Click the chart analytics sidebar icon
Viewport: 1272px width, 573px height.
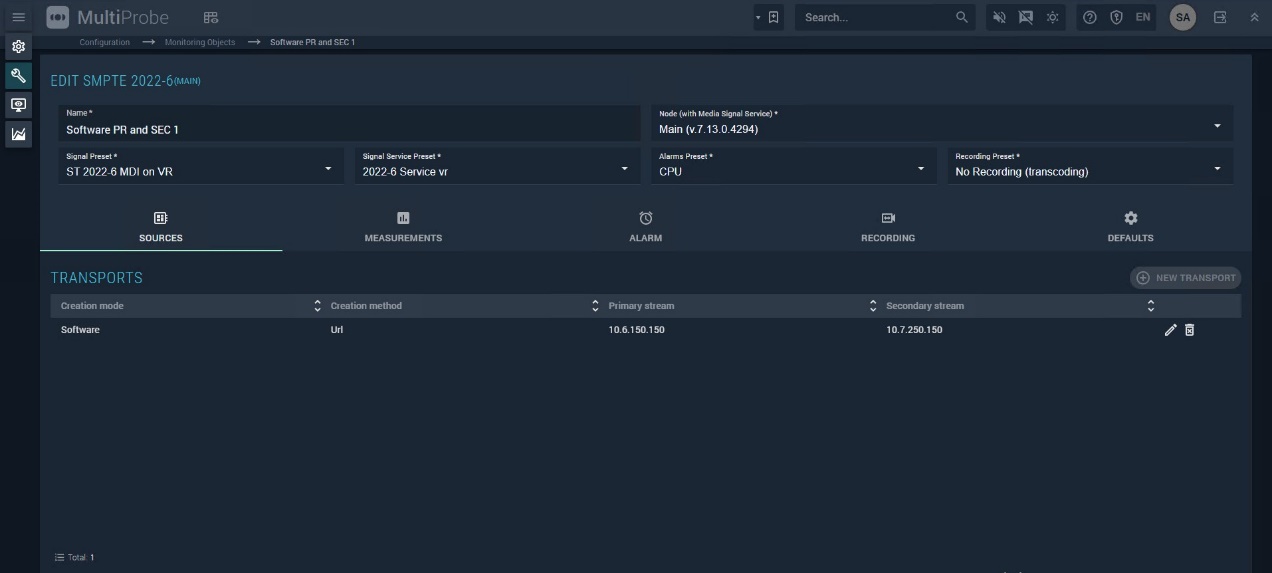pyautogui.click(x=18, y=134)
